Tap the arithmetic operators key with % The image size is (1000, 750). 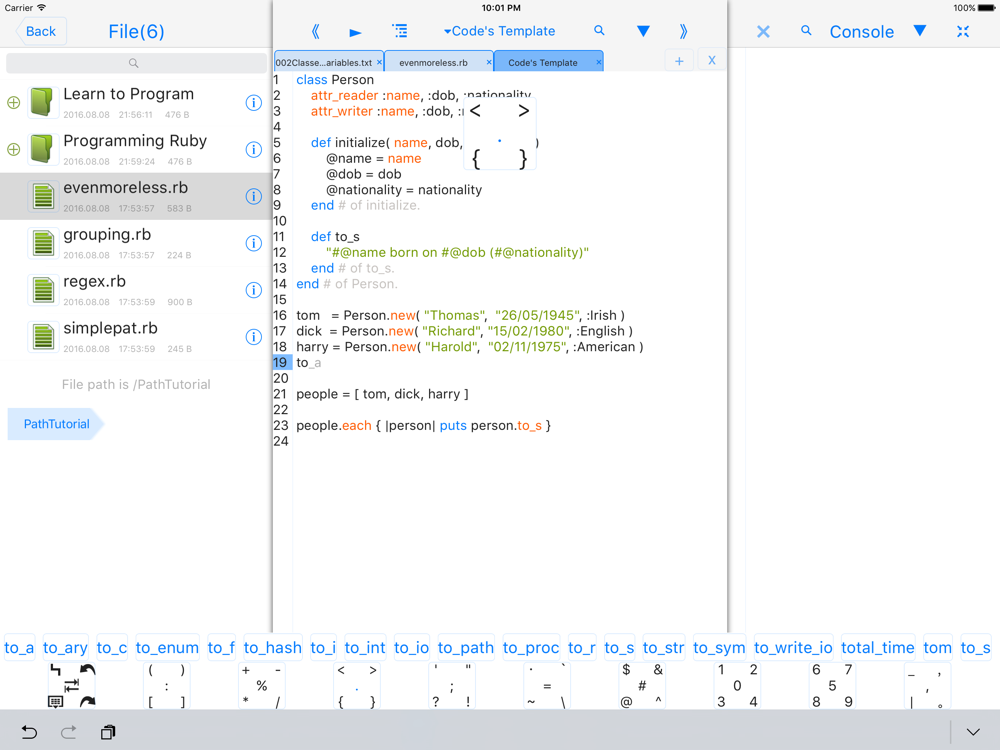coord(261,686)
